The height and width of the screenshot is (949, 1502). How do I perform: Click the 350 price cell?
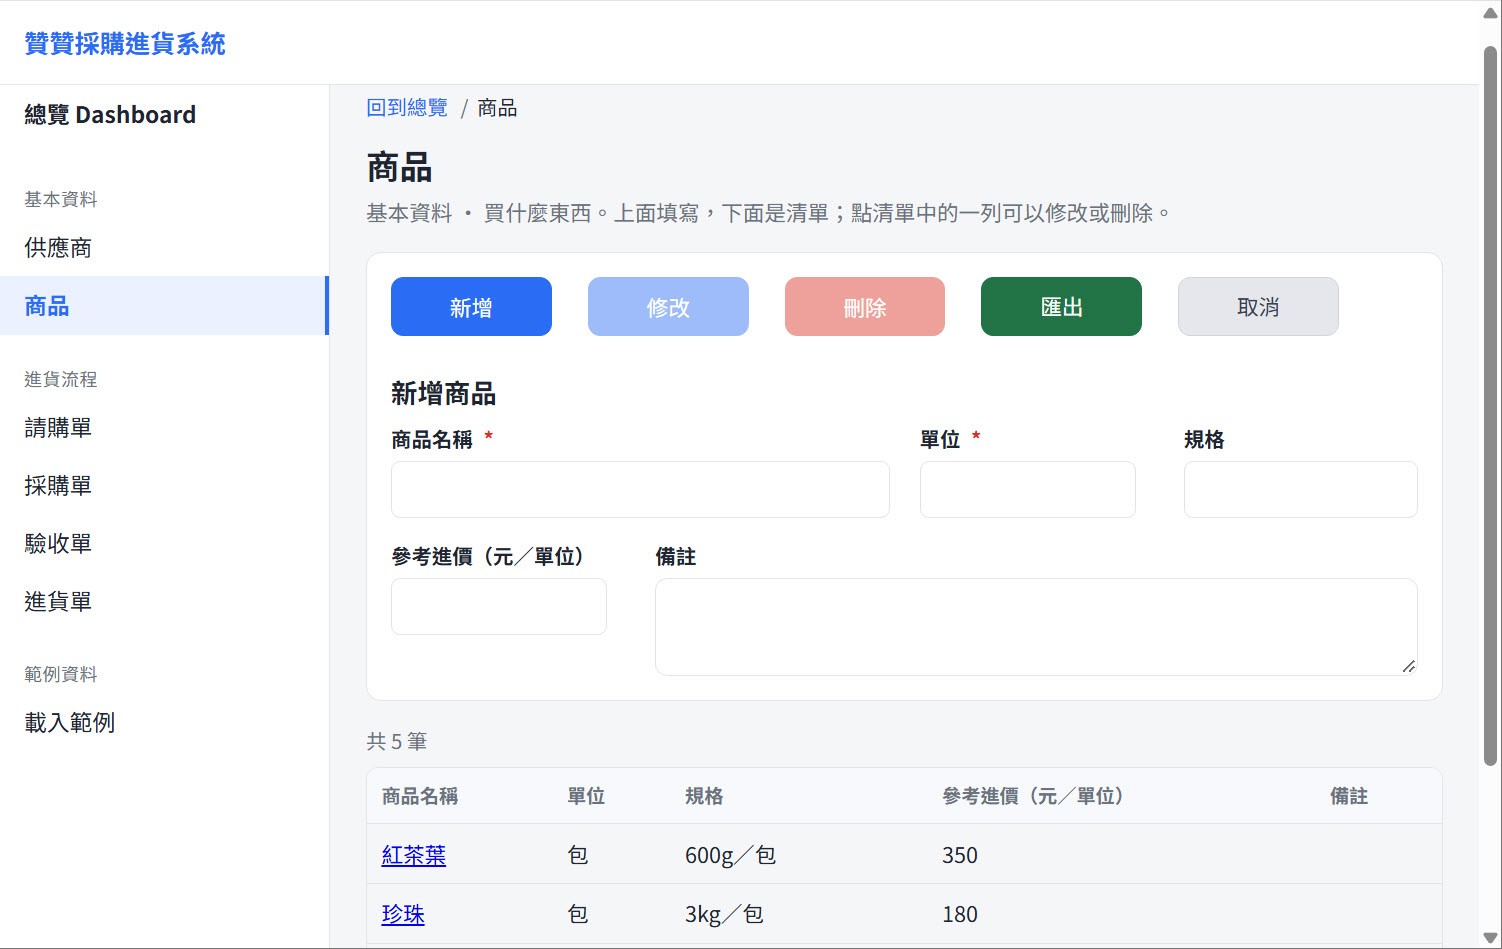(x=960, y=855)
